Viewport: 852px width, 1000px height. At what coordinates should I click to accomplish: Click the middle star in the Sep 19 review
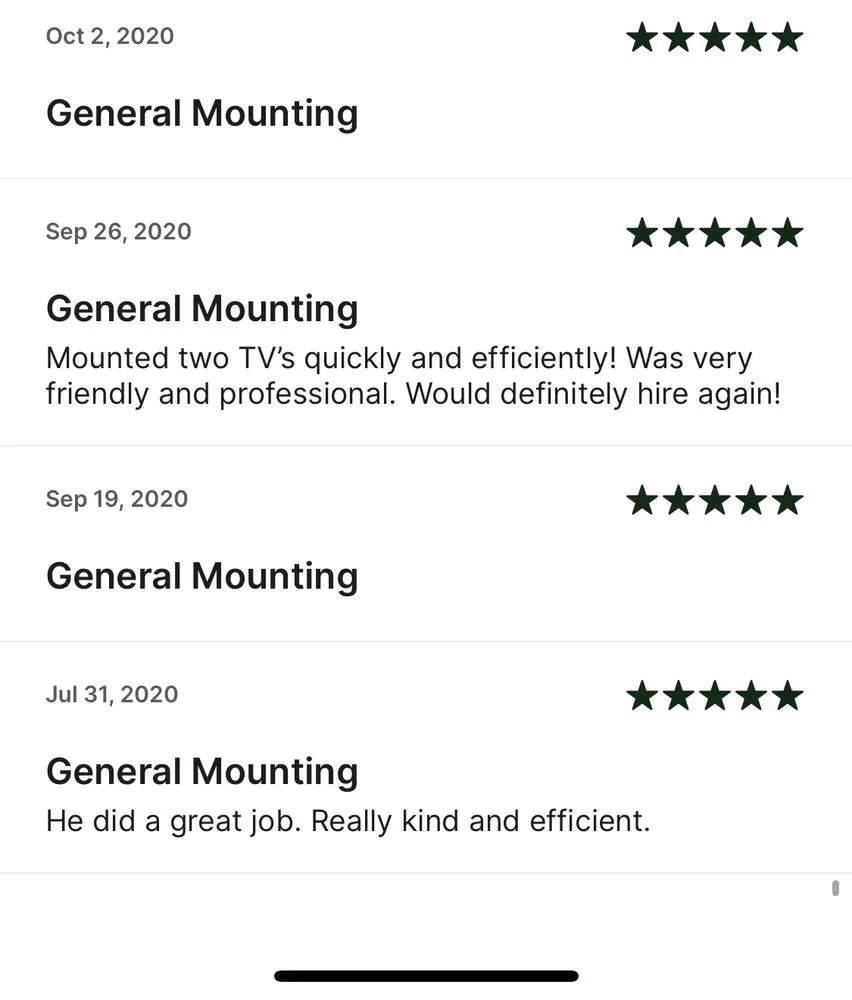(714, 501)
